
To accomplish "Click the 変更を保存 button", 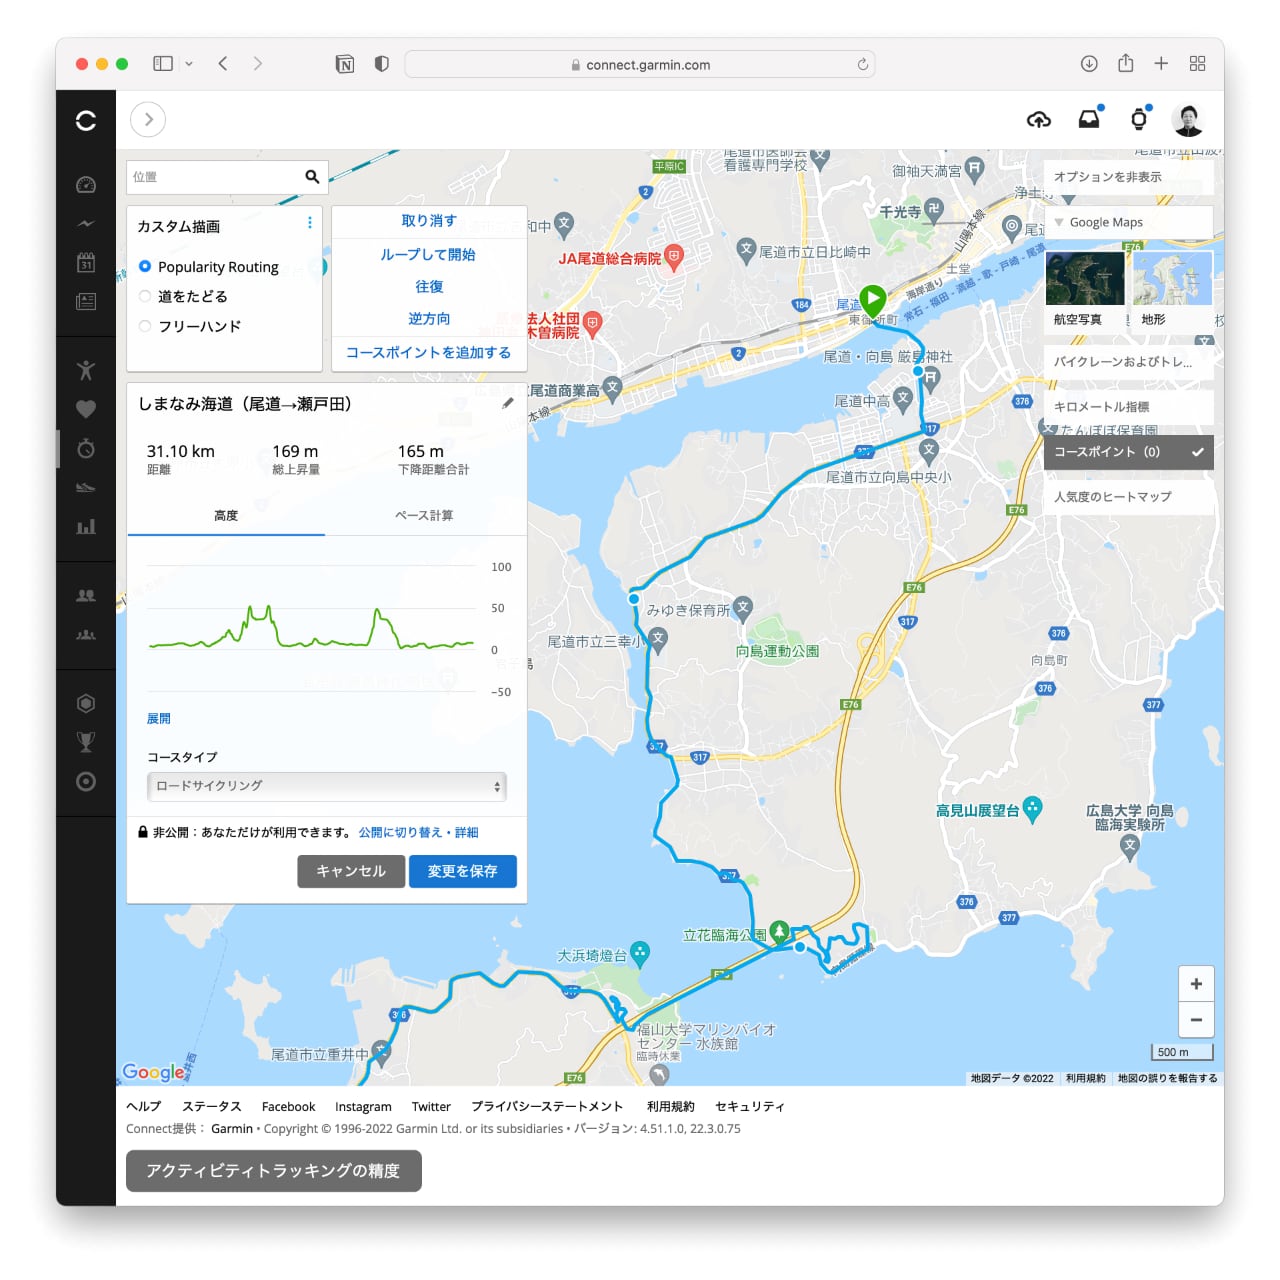I will point(462,871).
